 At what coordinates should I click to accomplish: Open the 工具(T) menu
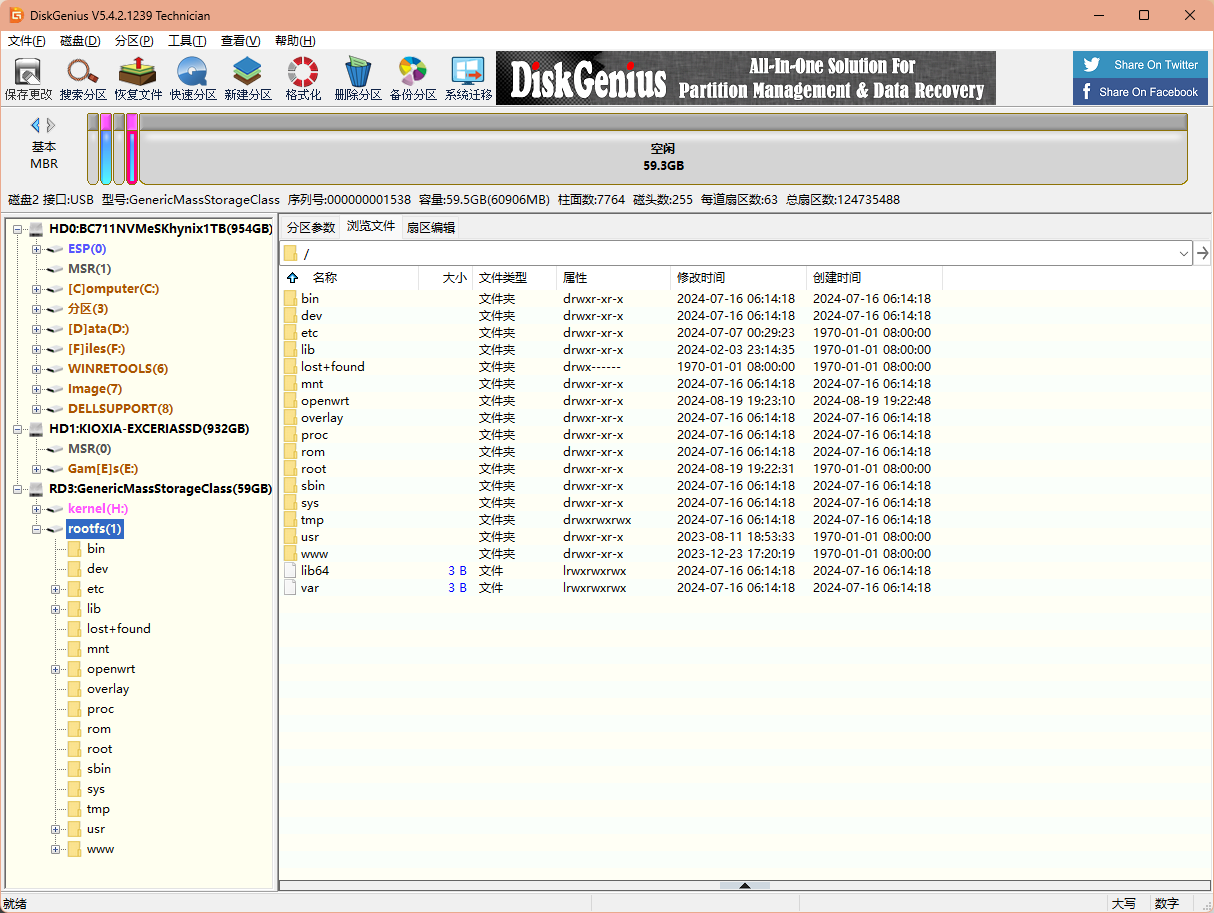pos(187,41)
